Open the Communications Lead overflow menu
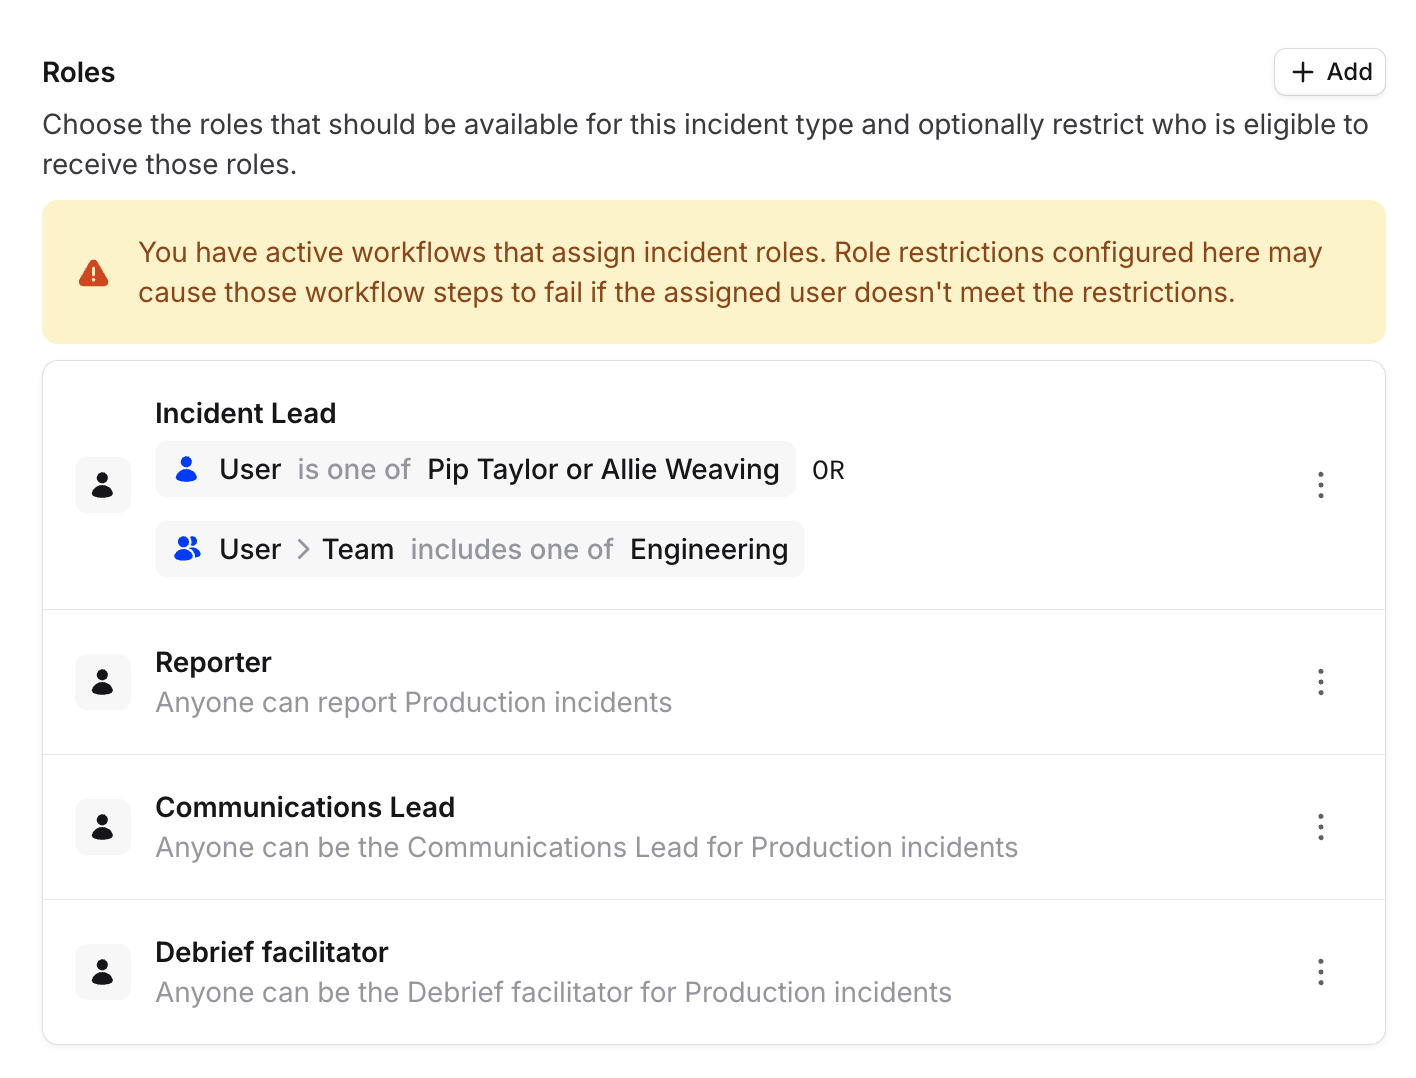 1320,826
